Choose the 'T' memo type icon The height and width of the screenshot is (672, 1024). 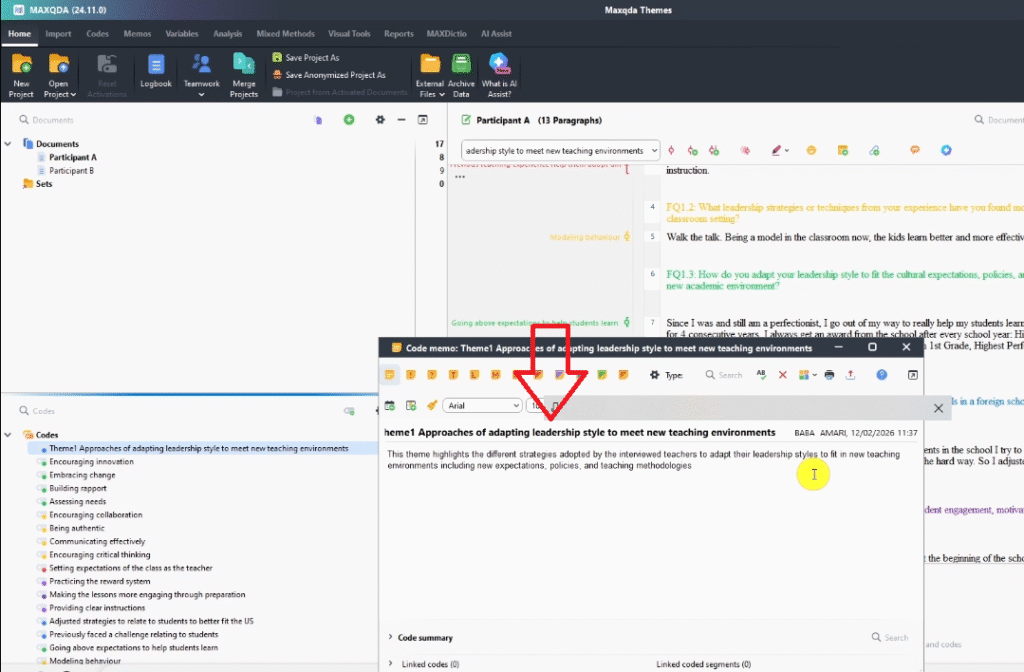click(x=453, y=375)
